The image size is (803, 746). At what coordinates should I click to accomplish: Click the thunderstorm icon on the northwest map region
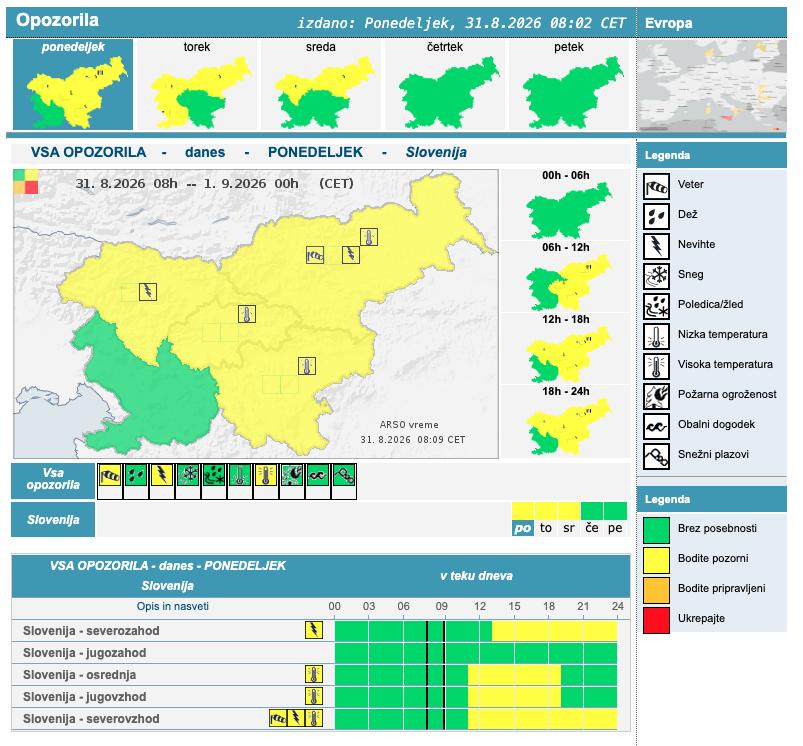pos(148,292)
